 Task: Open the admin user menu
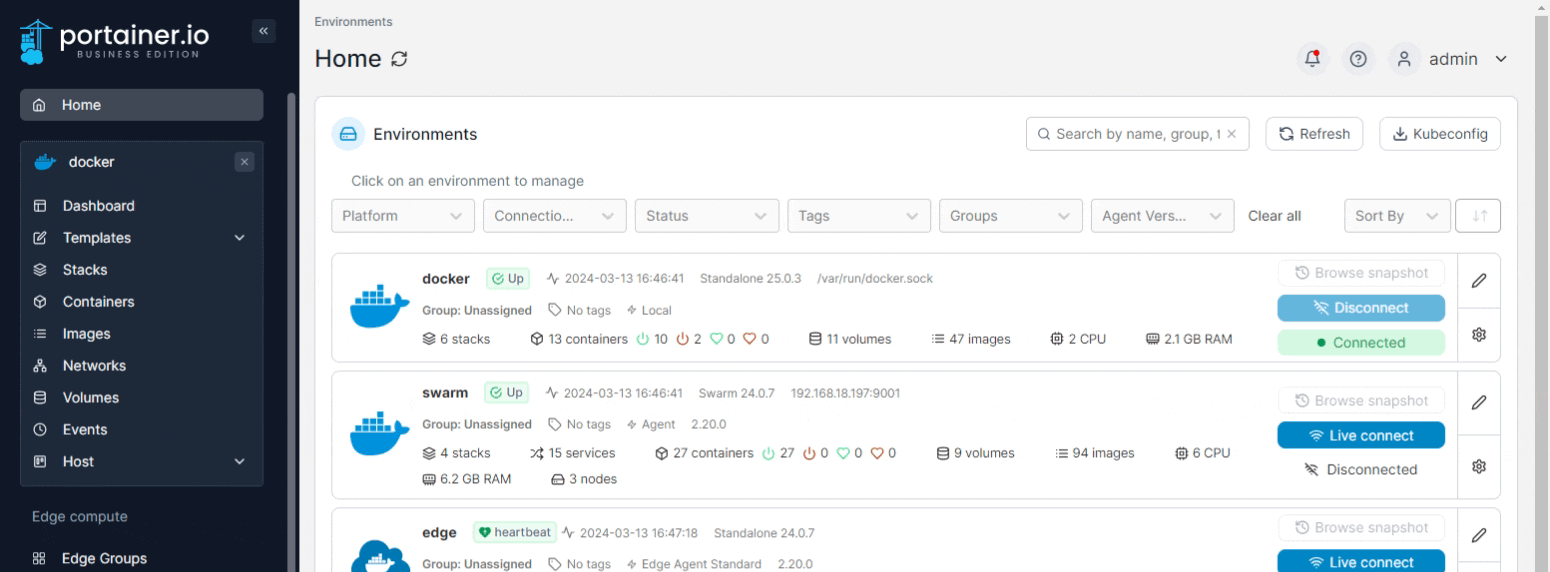(1452, 59)
